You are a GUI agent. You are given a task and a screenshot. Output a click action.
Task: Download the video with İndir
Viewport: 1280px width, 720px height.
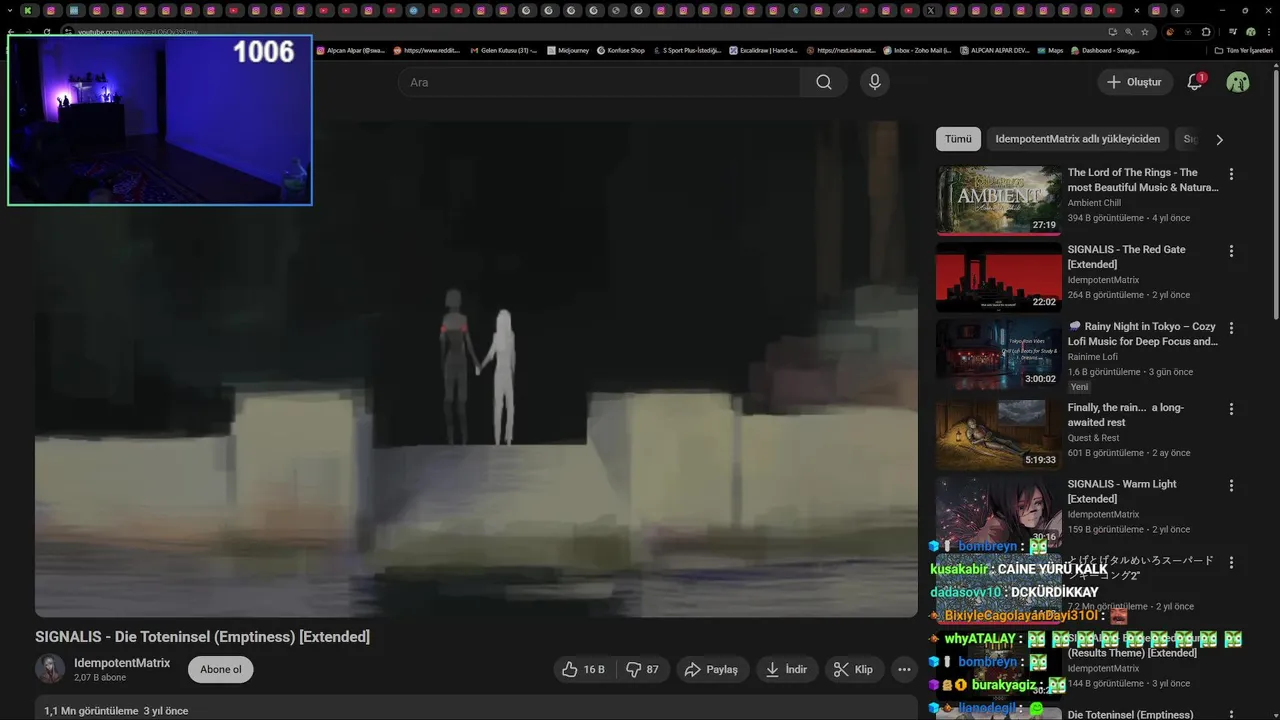coord(786,669)
